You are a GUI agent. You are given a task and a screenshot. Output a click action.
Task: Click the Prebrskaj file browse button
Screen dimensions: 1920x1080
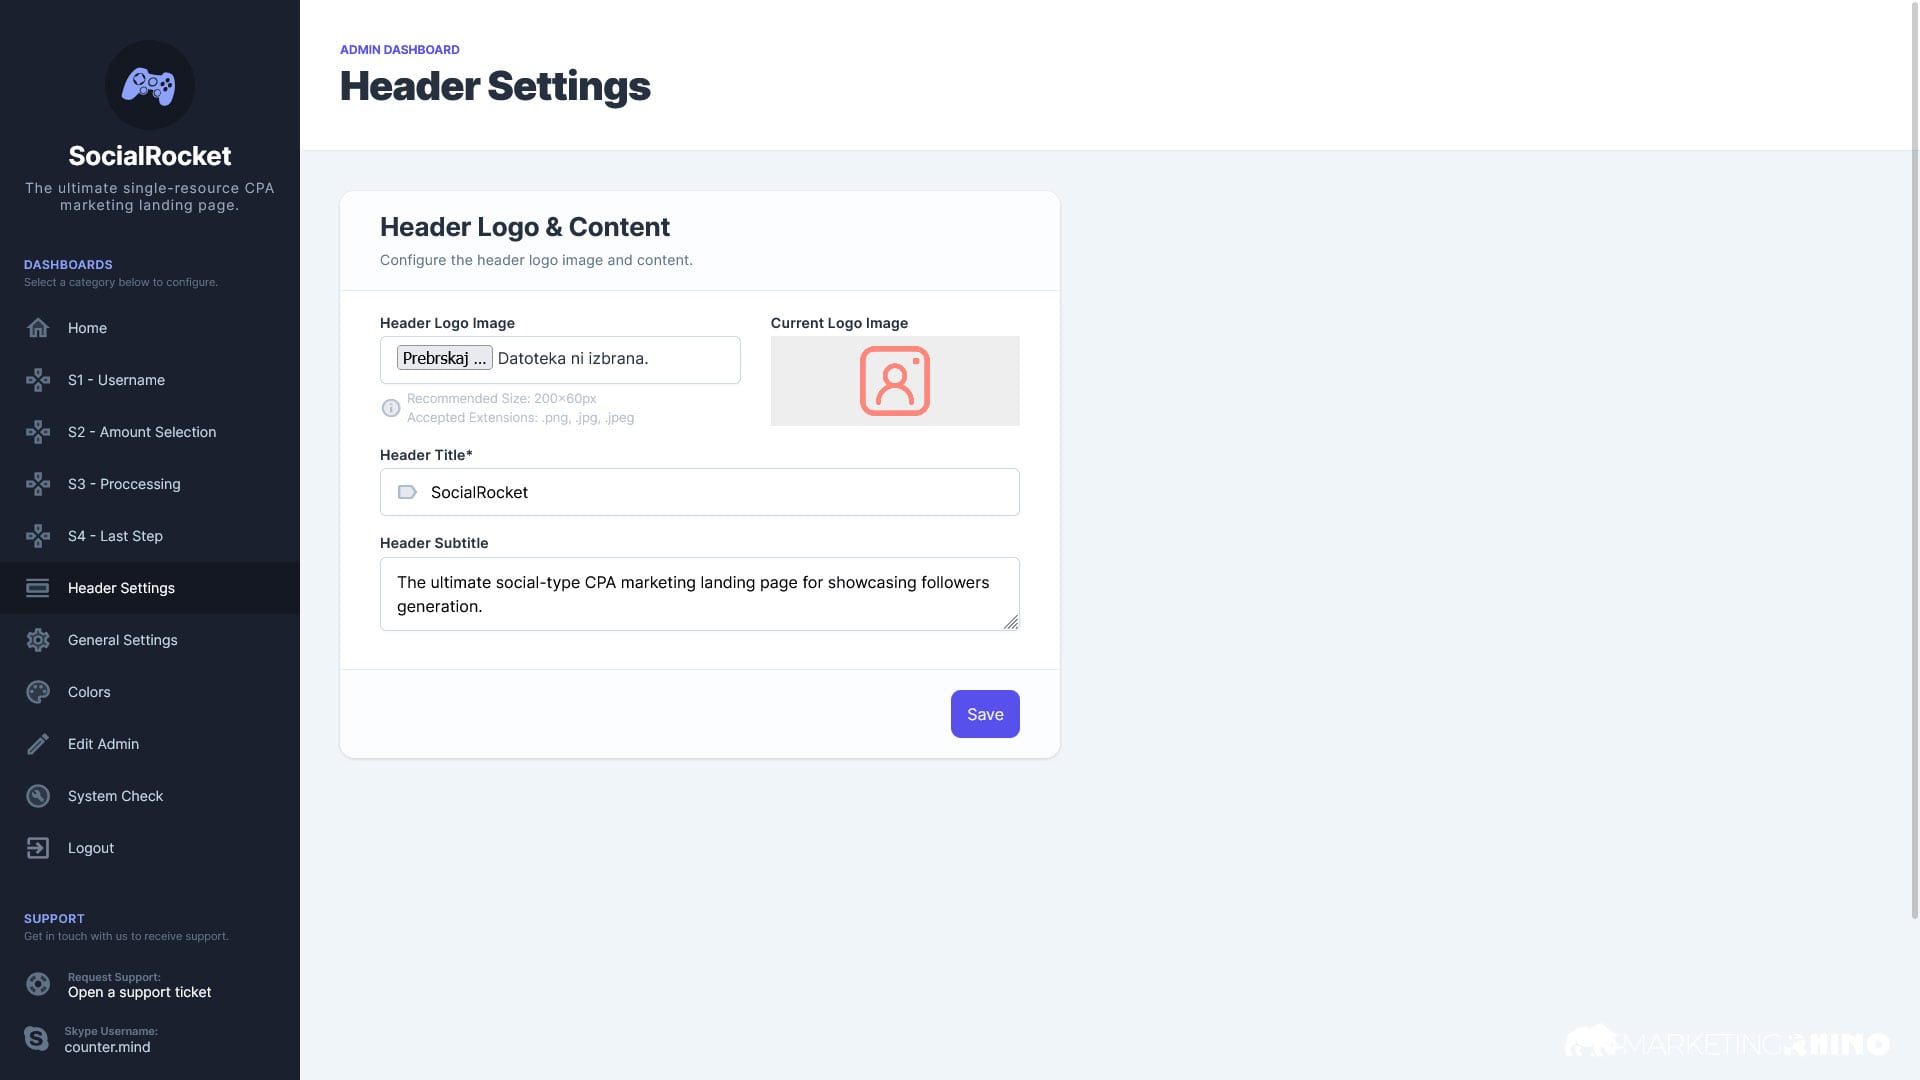[x=445, y=358]
